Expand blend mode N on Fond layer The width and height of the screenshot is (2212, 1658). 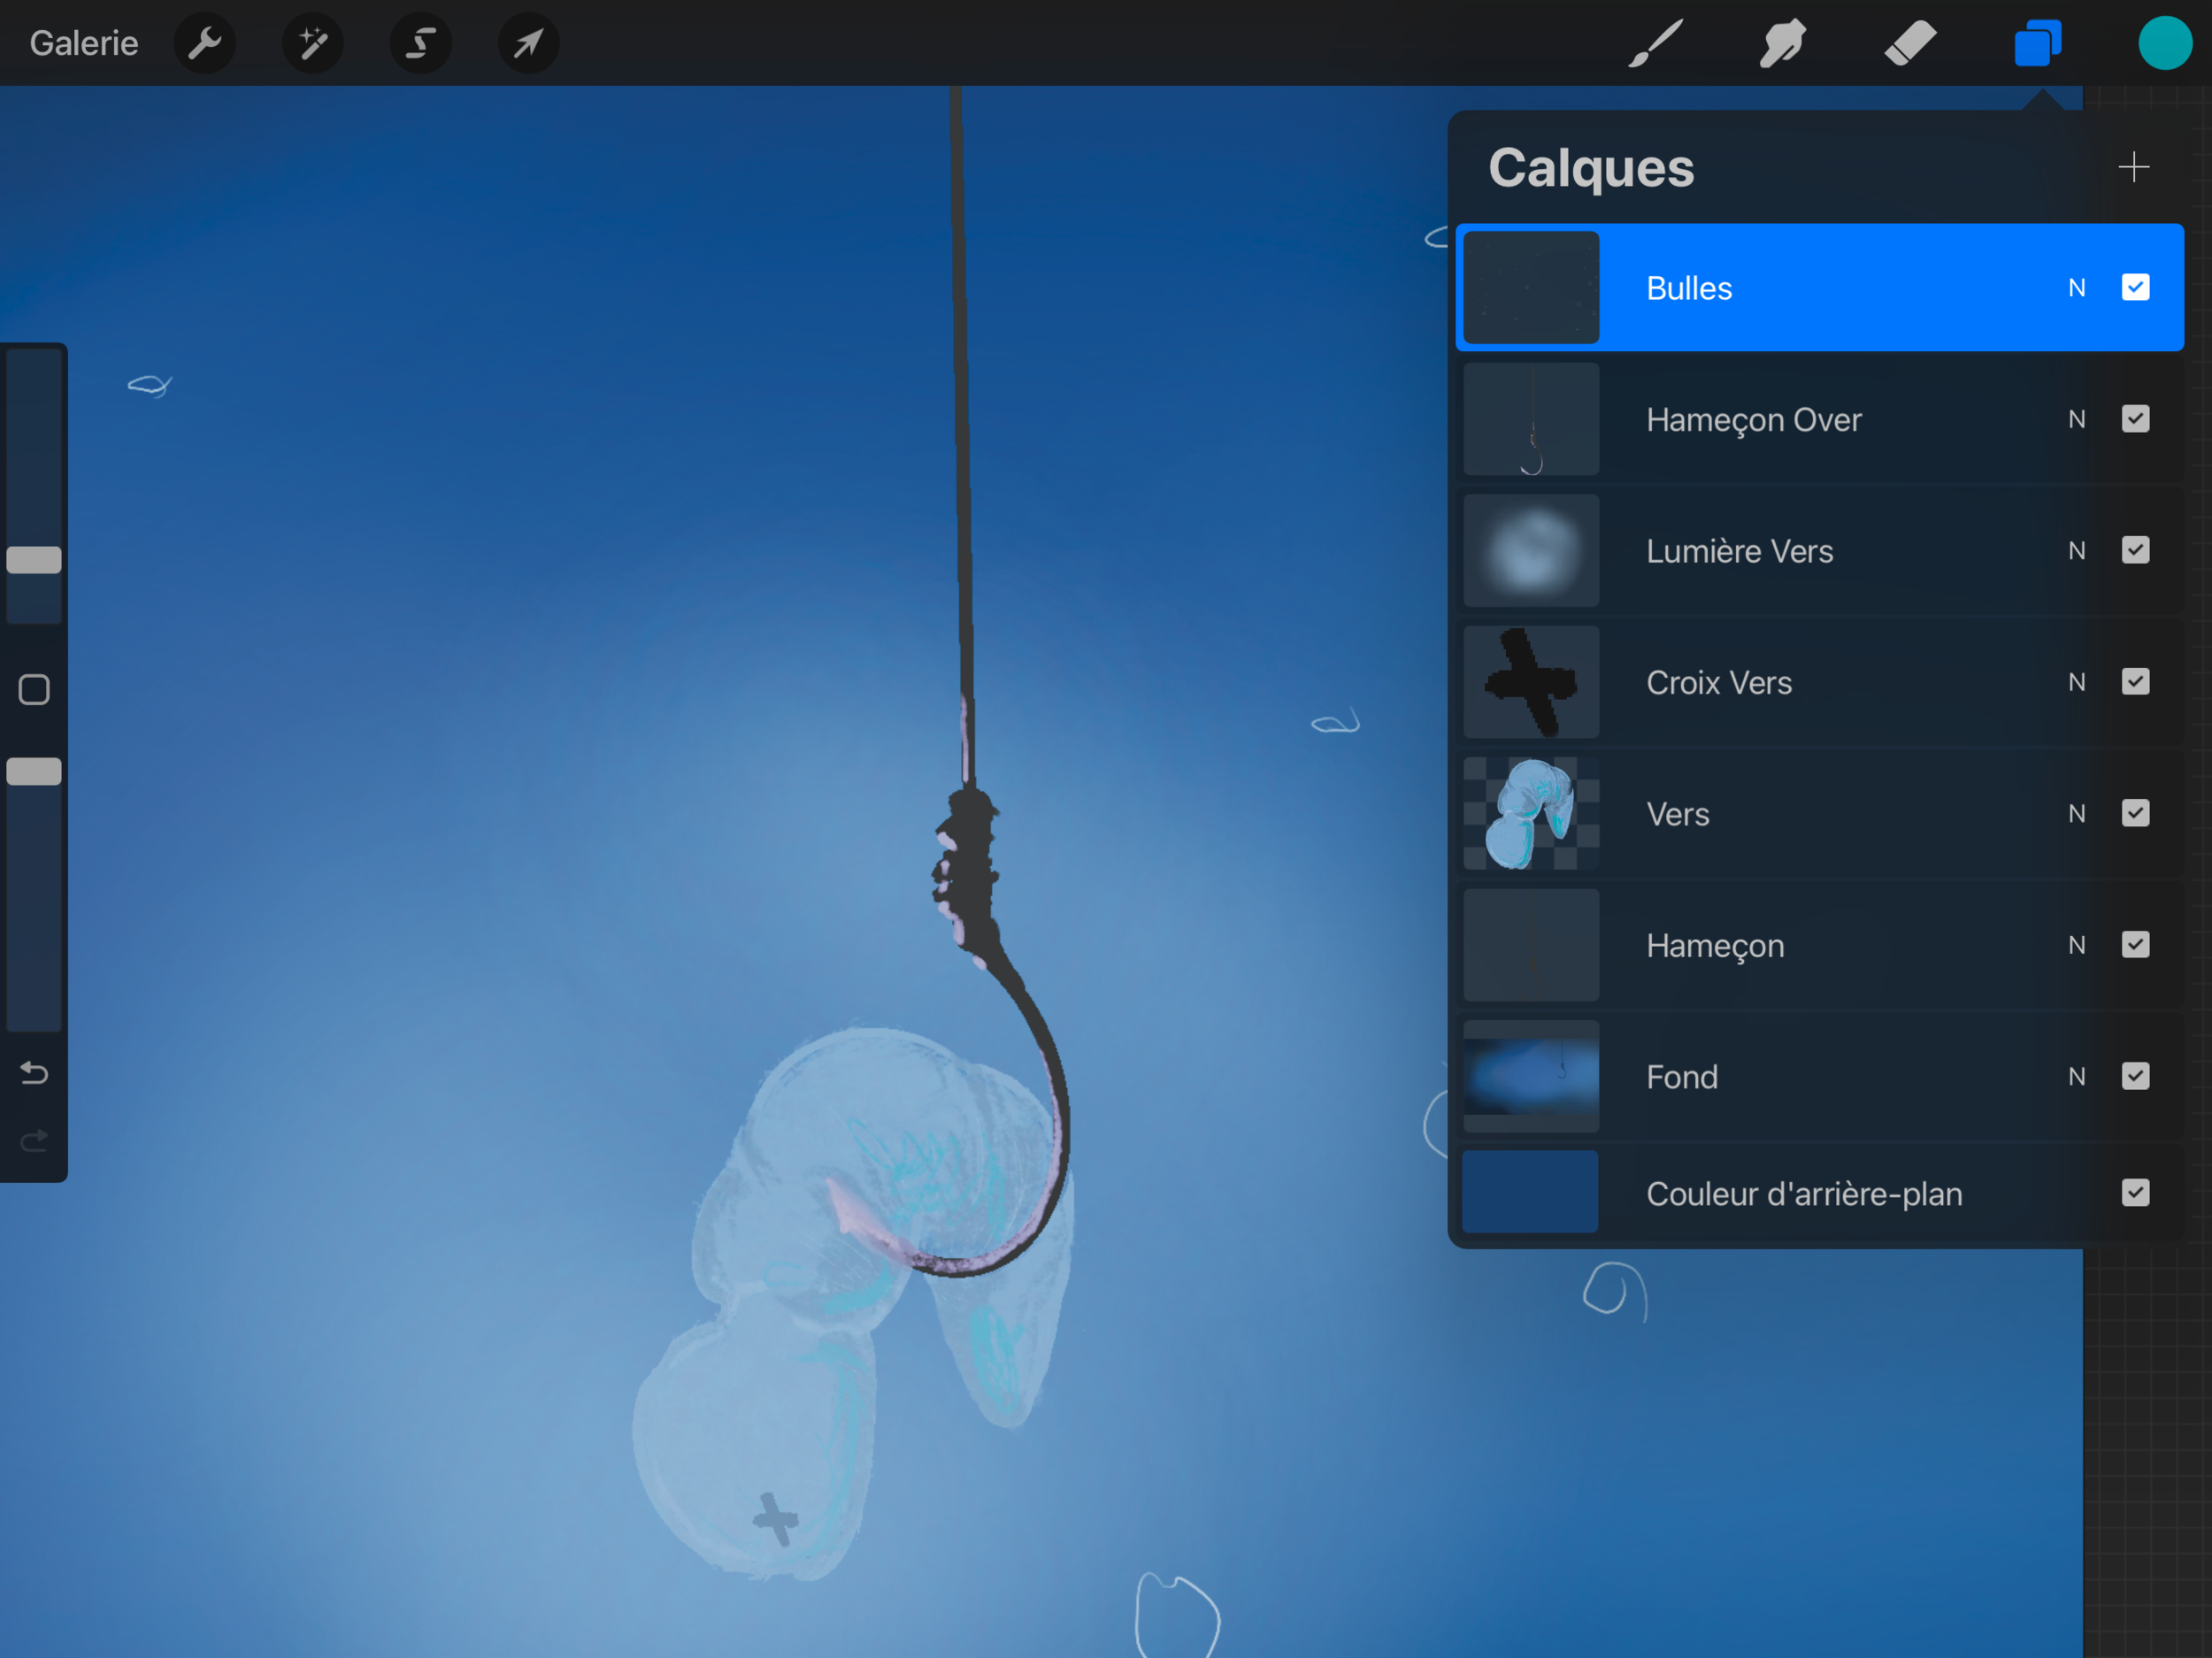click(x=2076, y=1077)
